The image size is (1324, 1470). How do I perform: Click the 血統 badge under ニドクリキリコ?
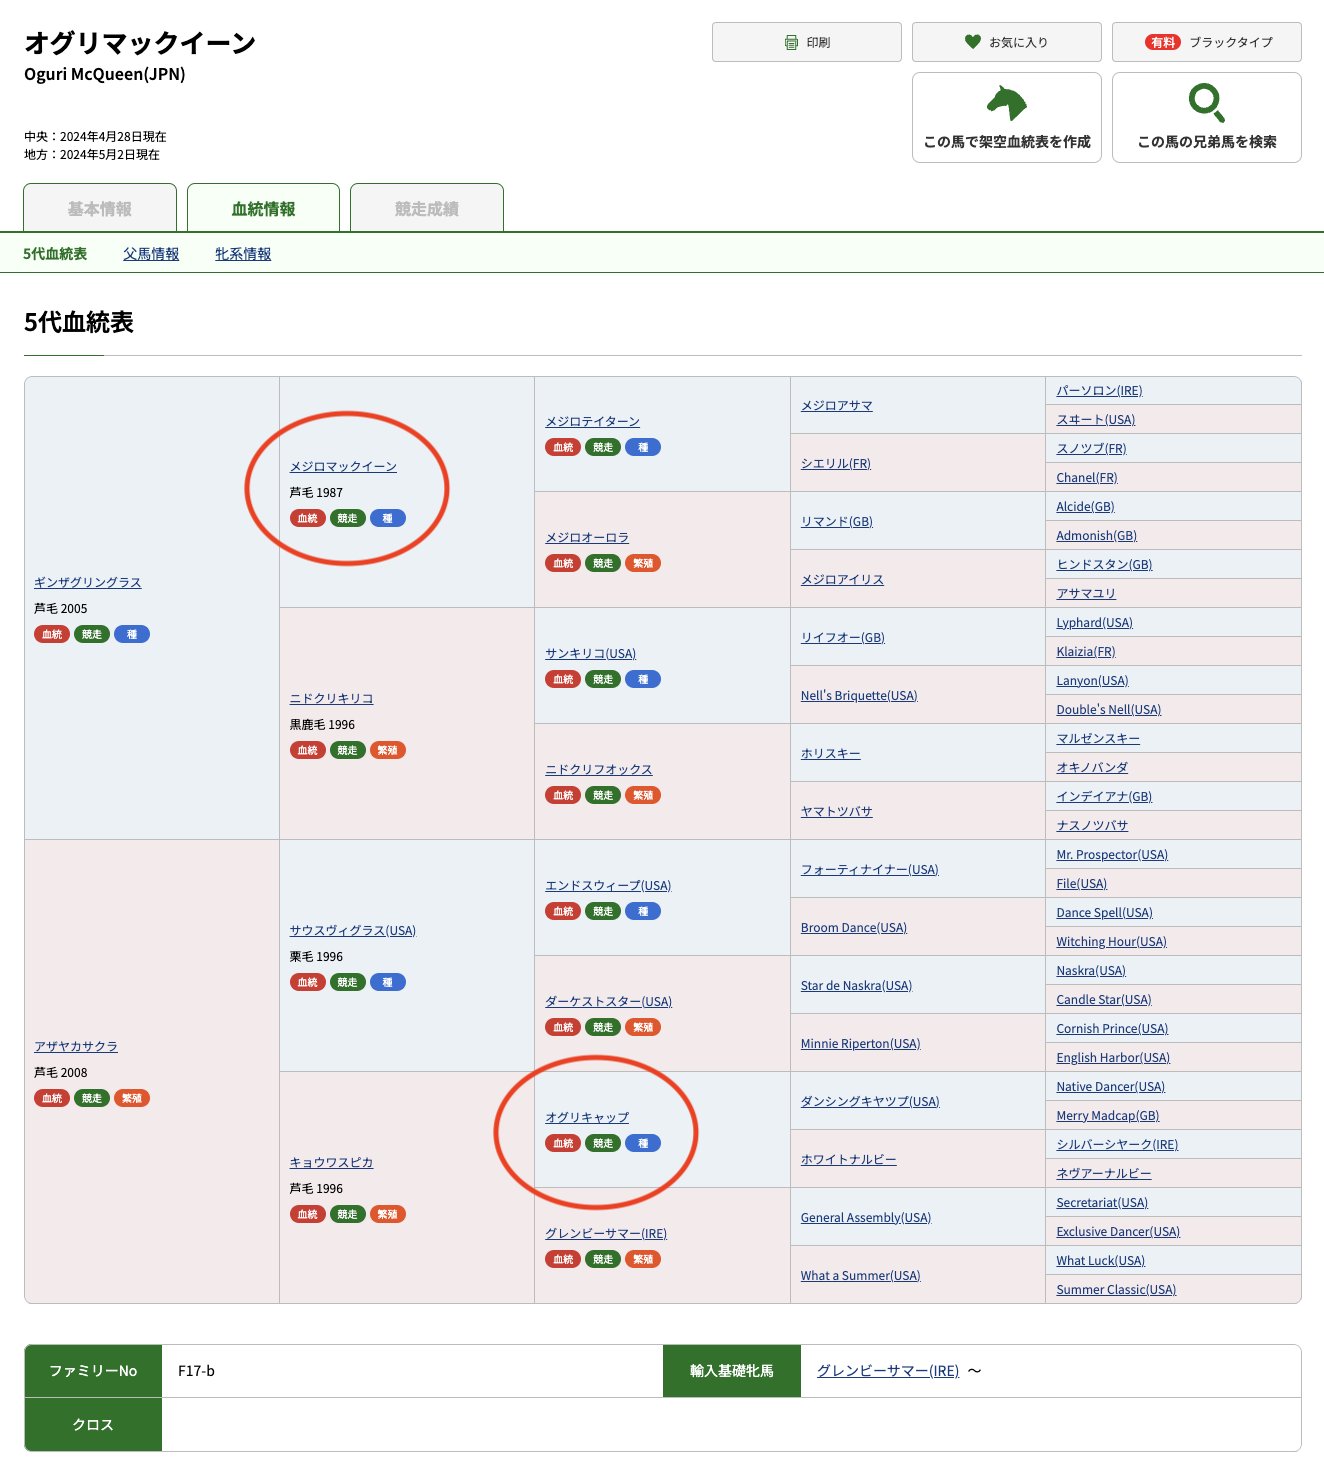(x=308, y=750)
